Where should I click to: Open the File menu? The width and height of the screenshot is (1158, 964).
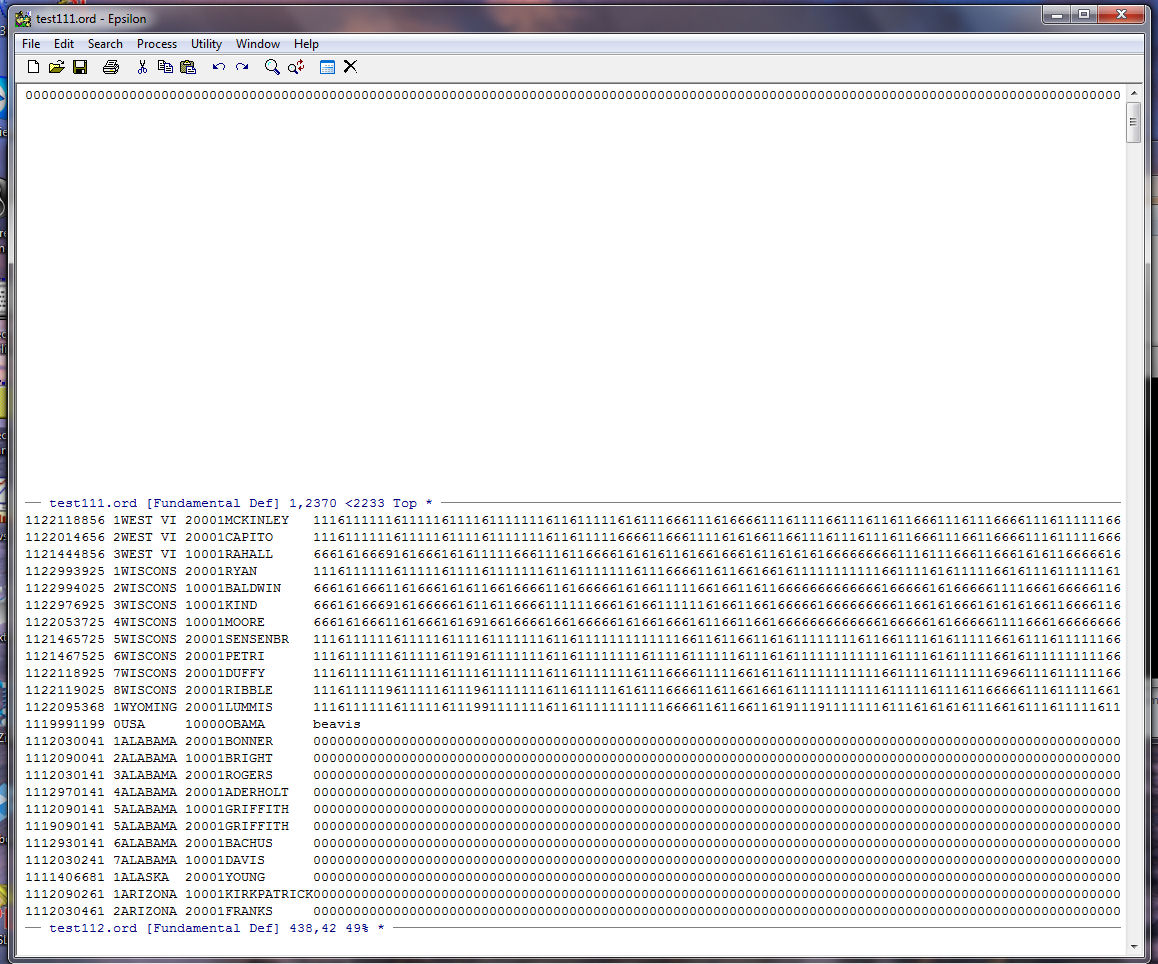pyautogui.click(x=31, y=44)
